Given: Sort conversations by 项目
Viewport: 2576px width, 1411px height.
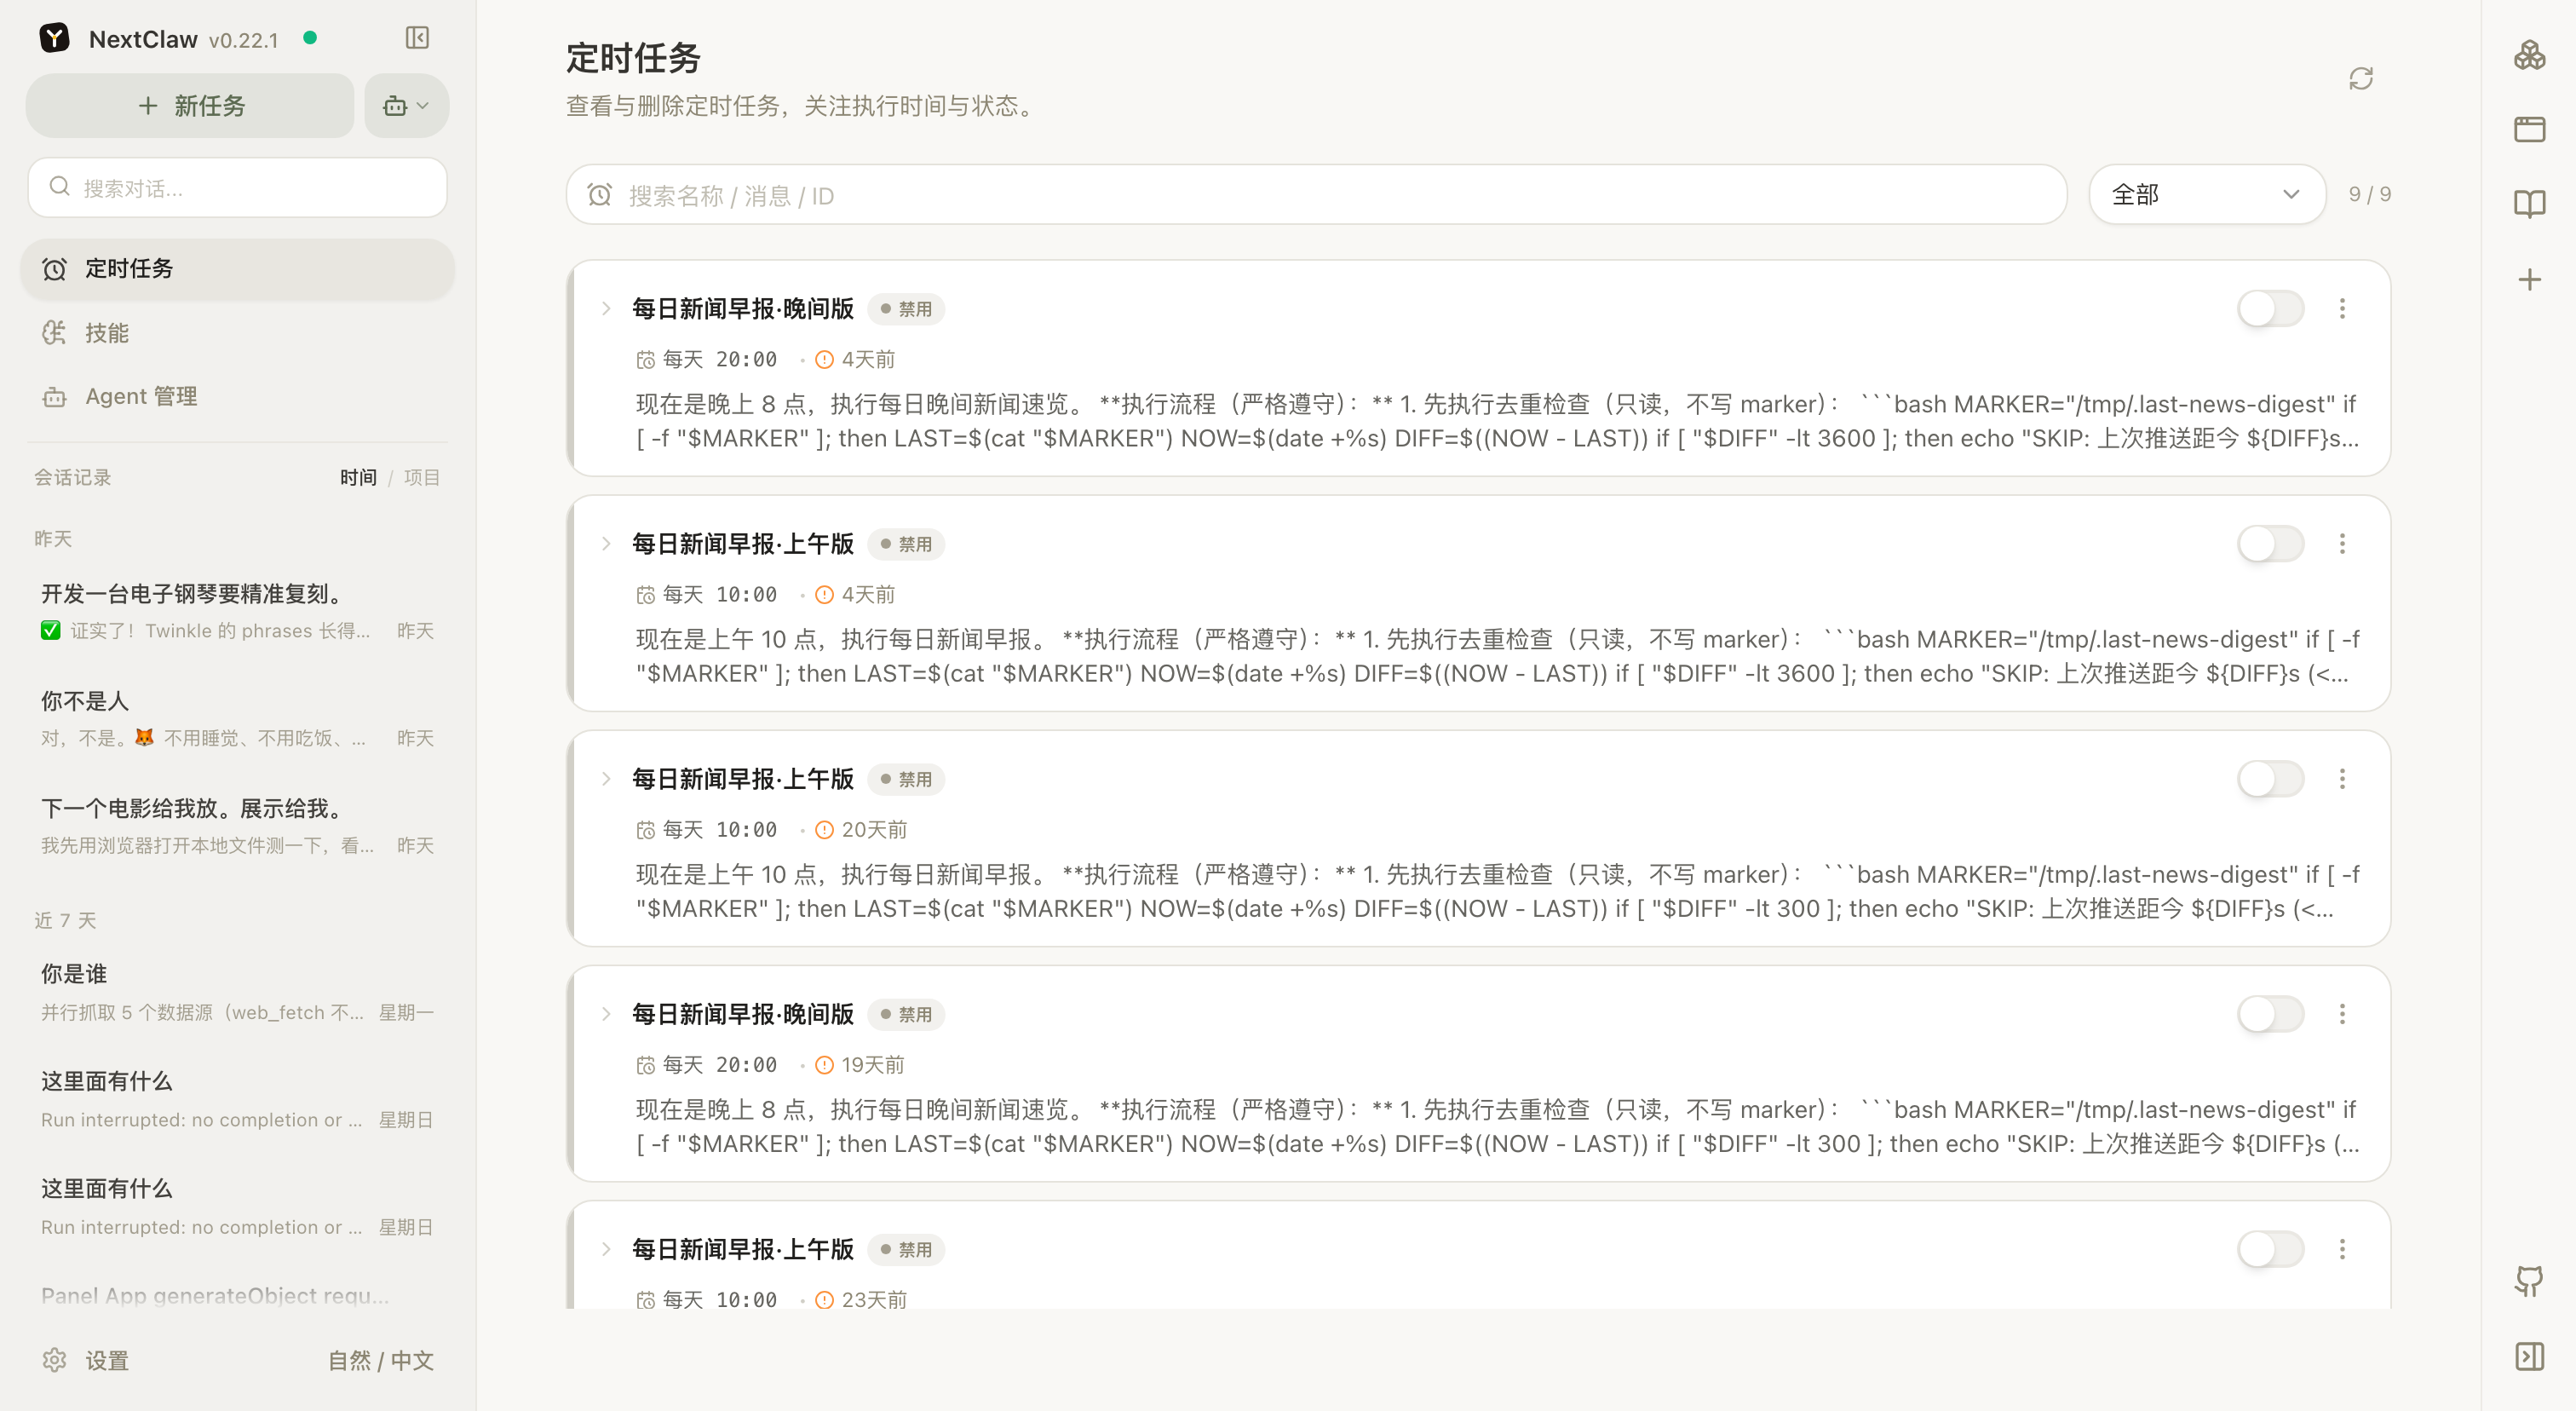Looking at the screenshot, I should click(421, 477).
